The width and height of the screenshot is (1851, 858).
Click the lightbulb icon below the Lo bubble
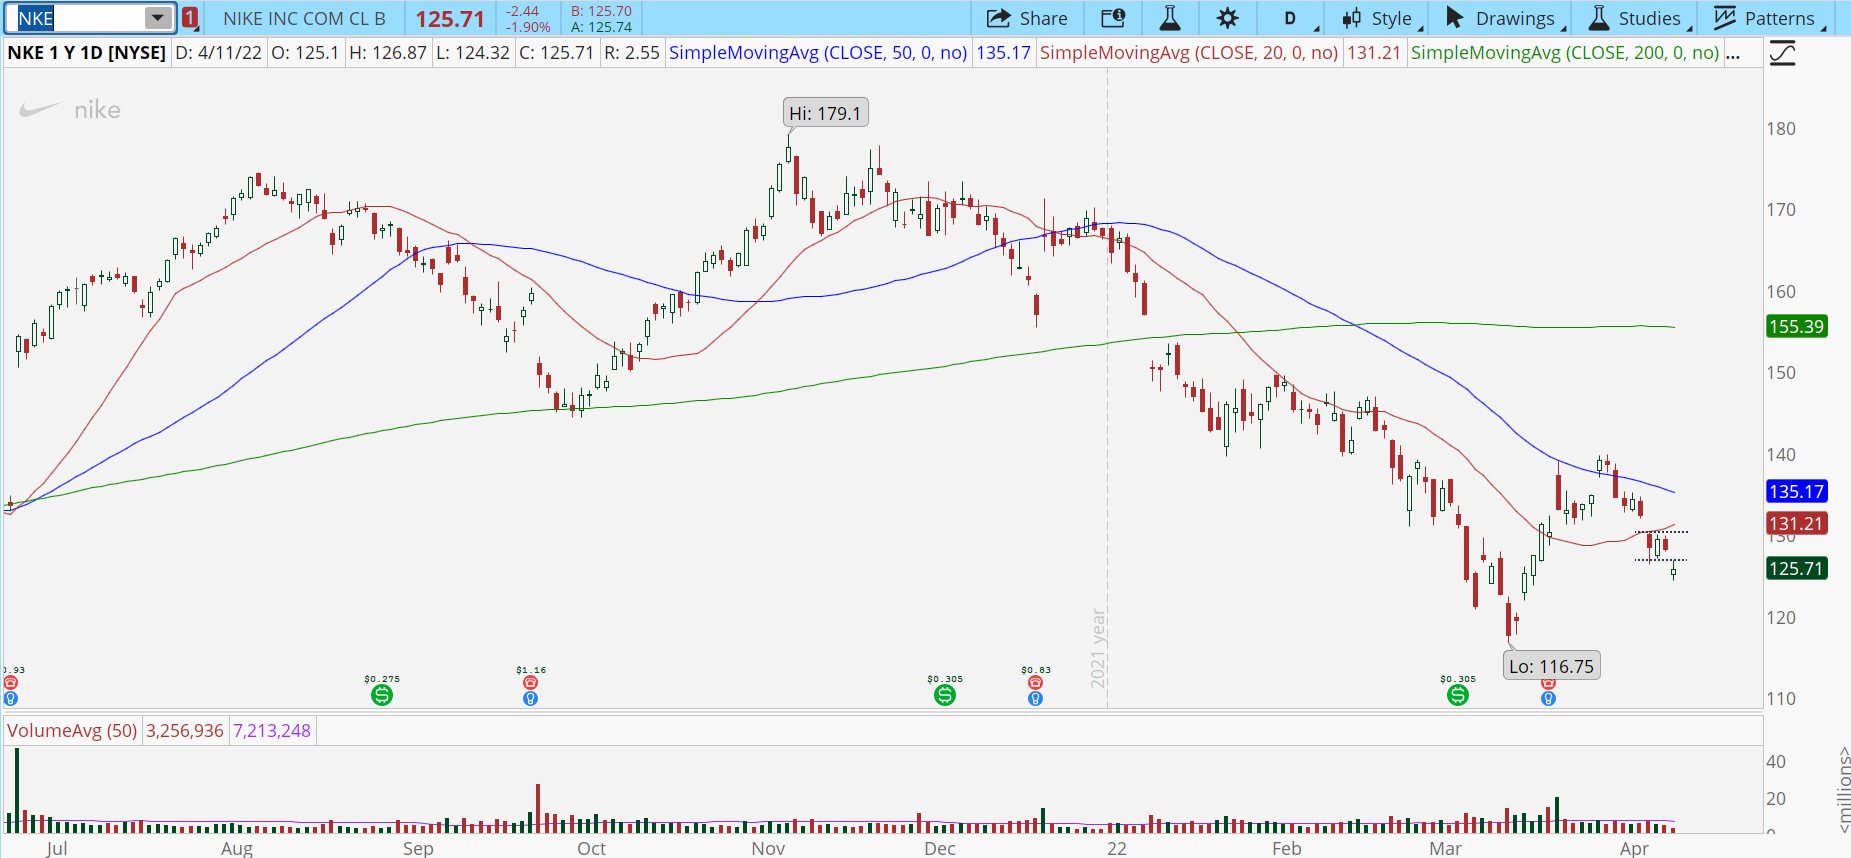(x=1548, y=698)
